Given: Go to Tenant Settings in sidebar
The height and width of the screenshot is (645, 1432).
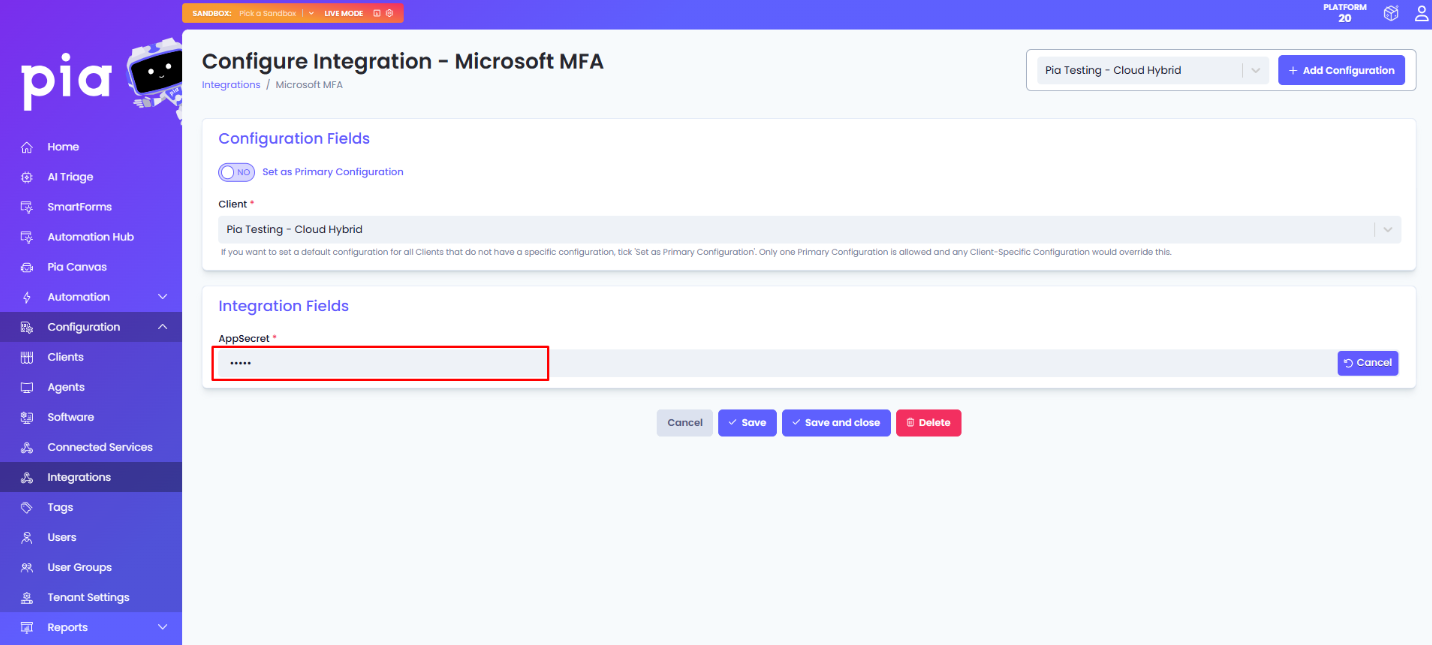Looking at the screenshot, I should (88, 597).
